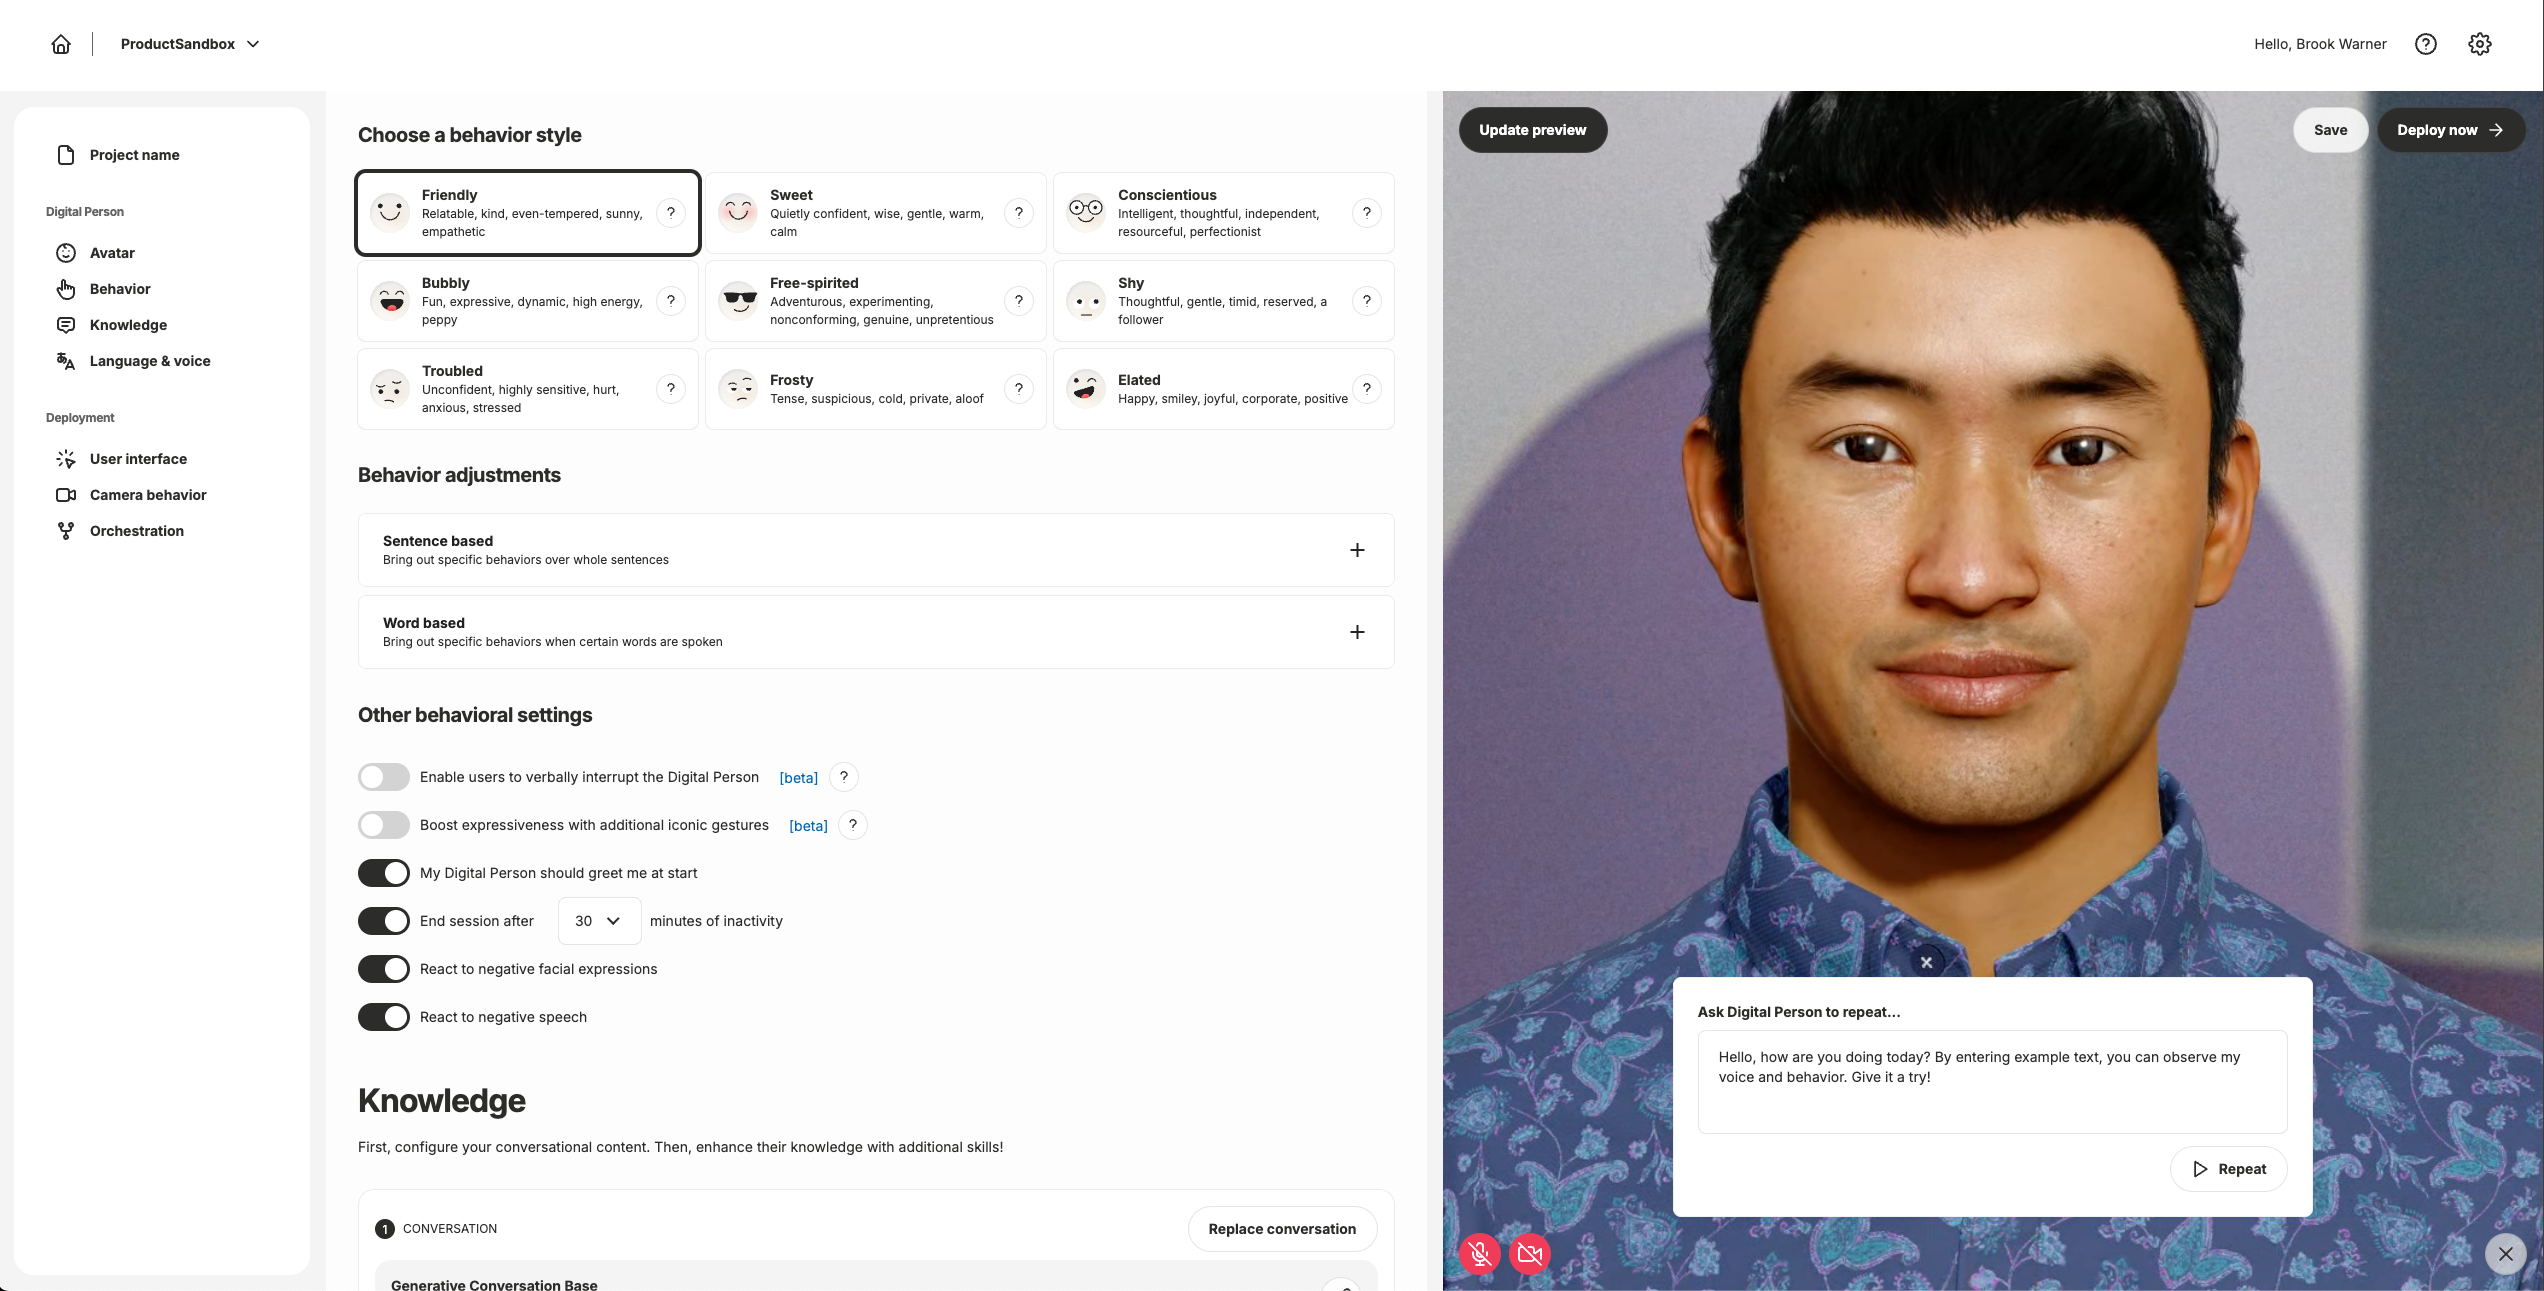Expand the Sentence based adjustments section

click(1356, 550)
